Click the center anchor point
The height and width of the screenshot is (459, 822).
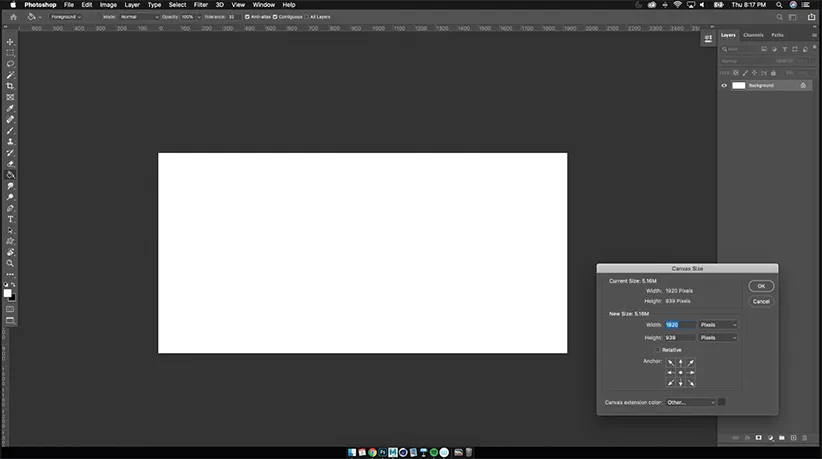point(680,372)
